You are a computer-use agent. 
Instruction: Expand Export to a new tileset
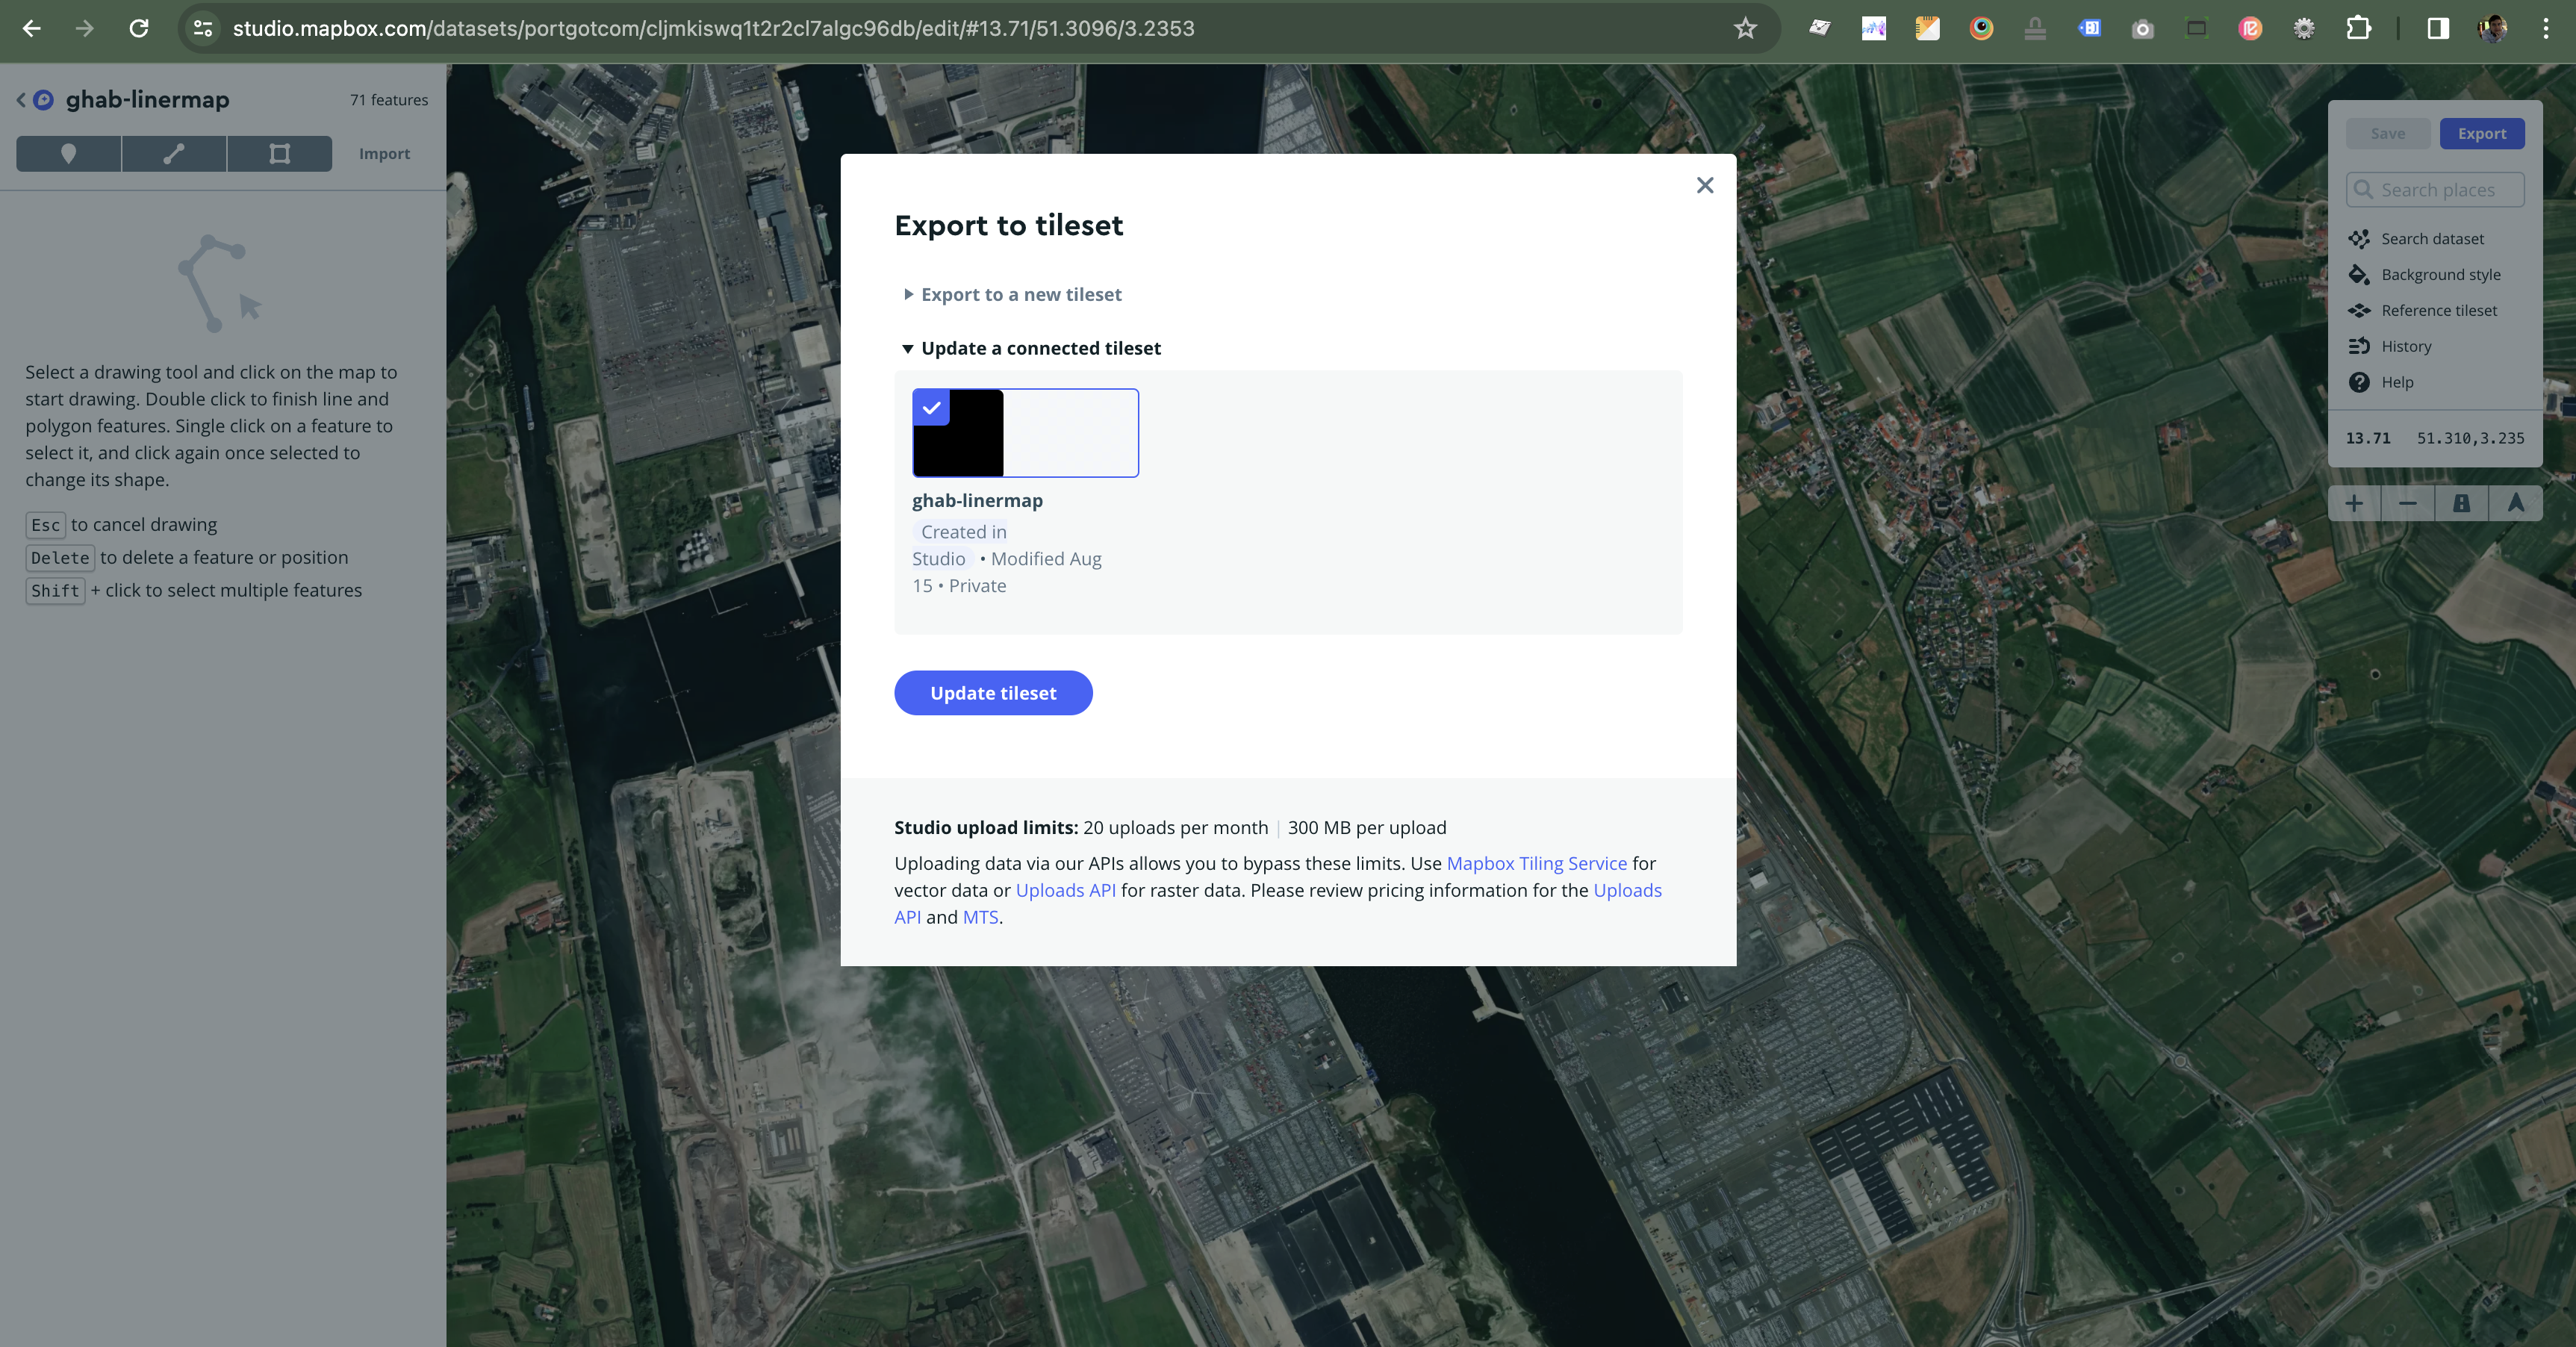[1020, 295]
